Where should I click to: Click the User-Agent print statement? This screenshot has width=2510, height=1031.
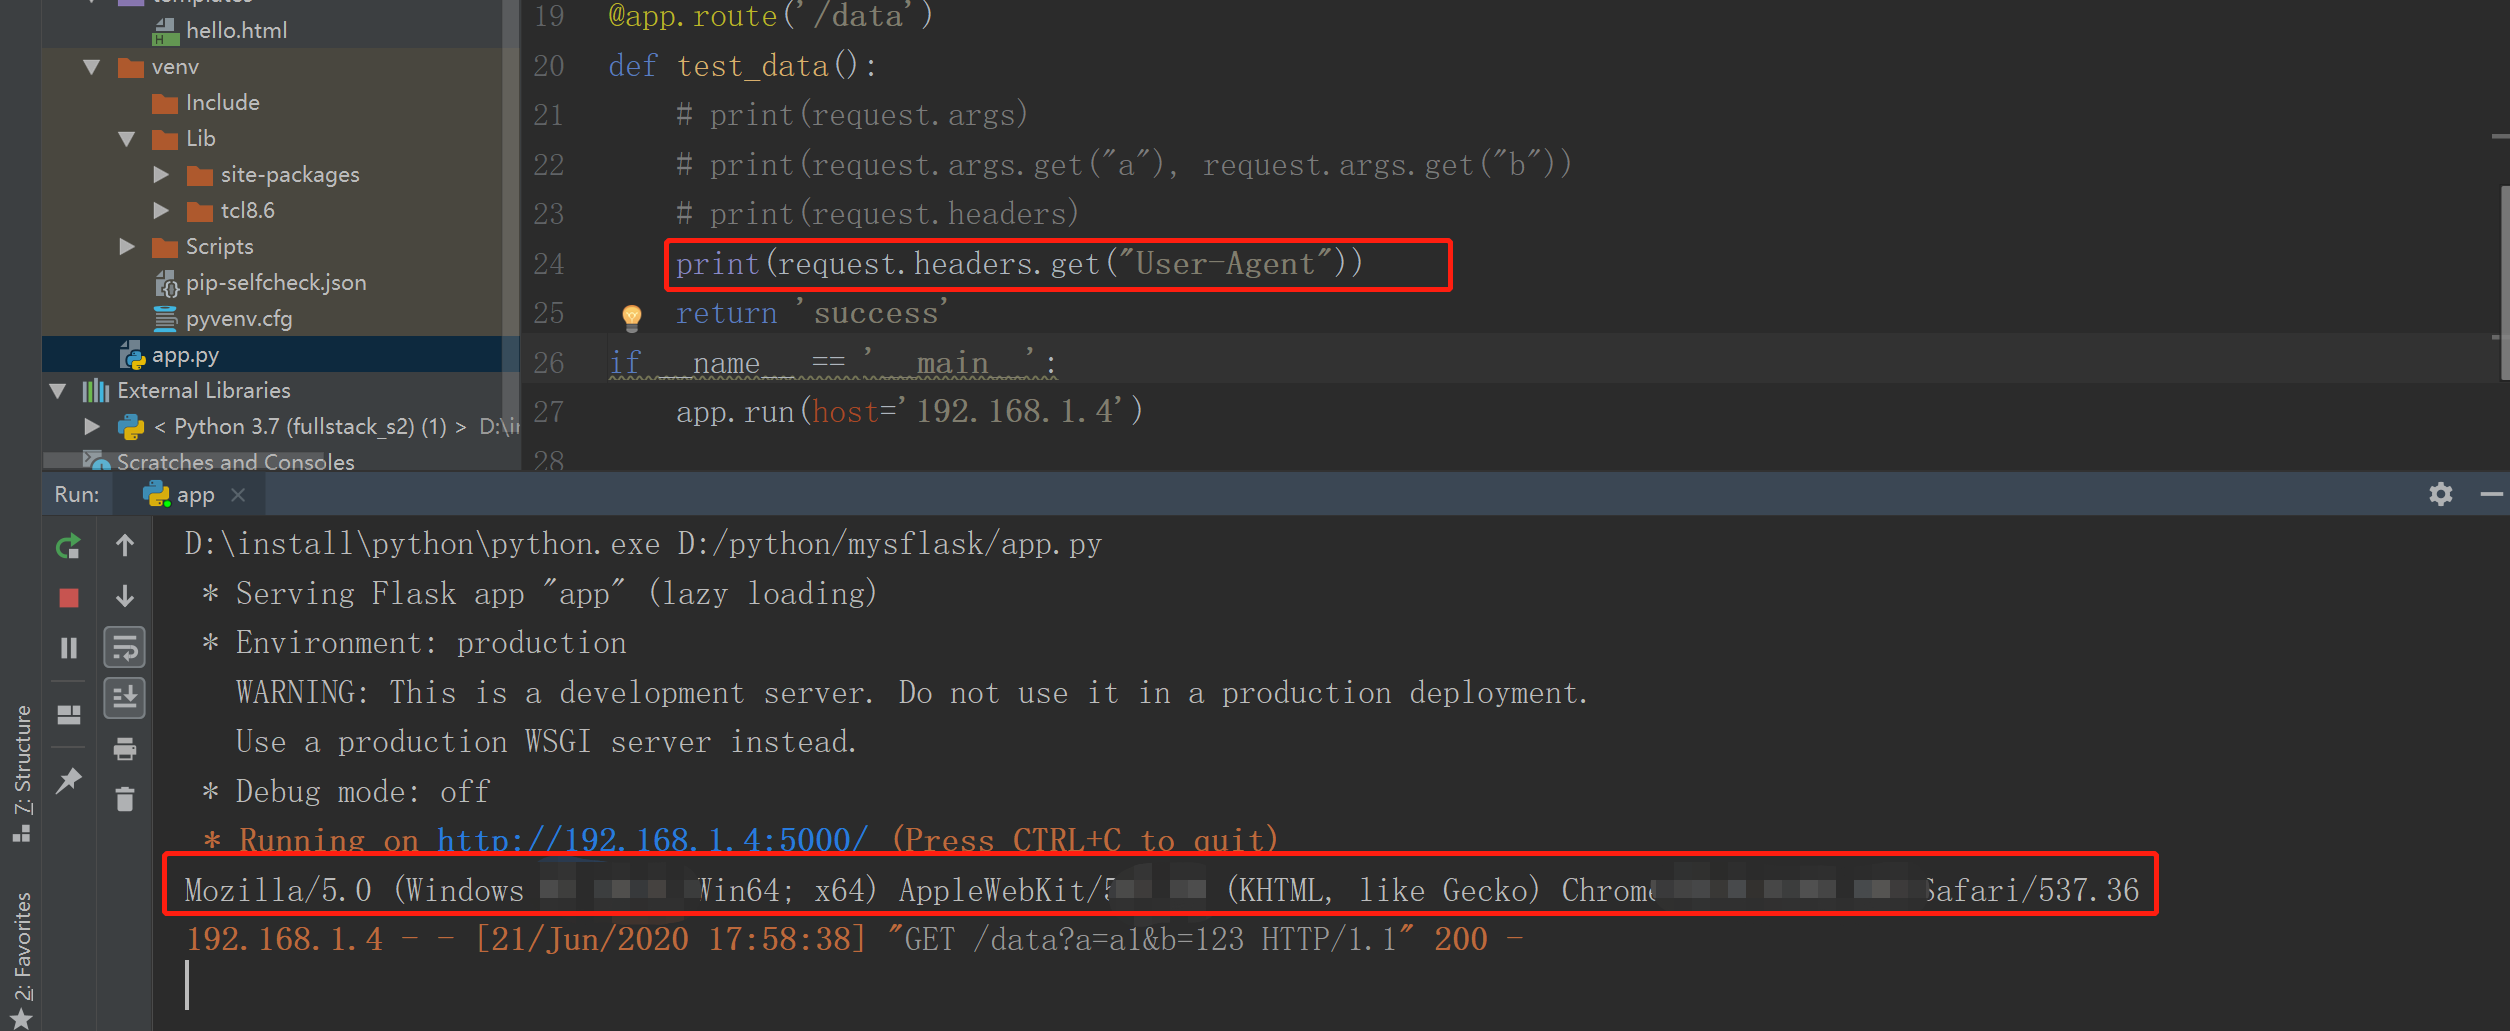point(1019,264)
